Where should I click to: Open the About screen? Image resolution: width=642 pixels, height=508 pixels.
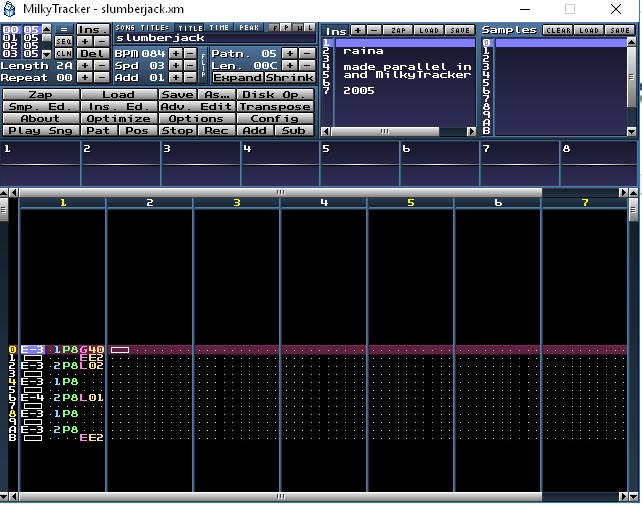(41, 118)
